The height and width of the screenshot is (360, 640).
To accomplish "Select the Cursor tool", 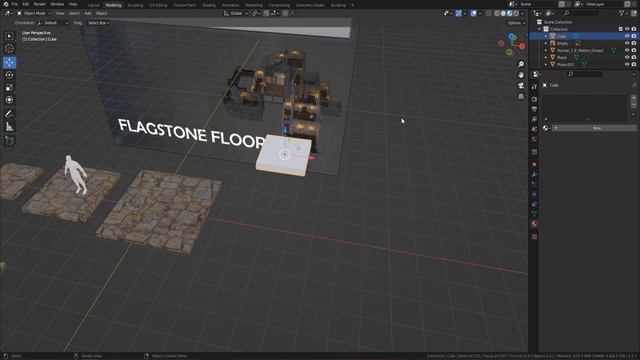I will coord(9,49).
